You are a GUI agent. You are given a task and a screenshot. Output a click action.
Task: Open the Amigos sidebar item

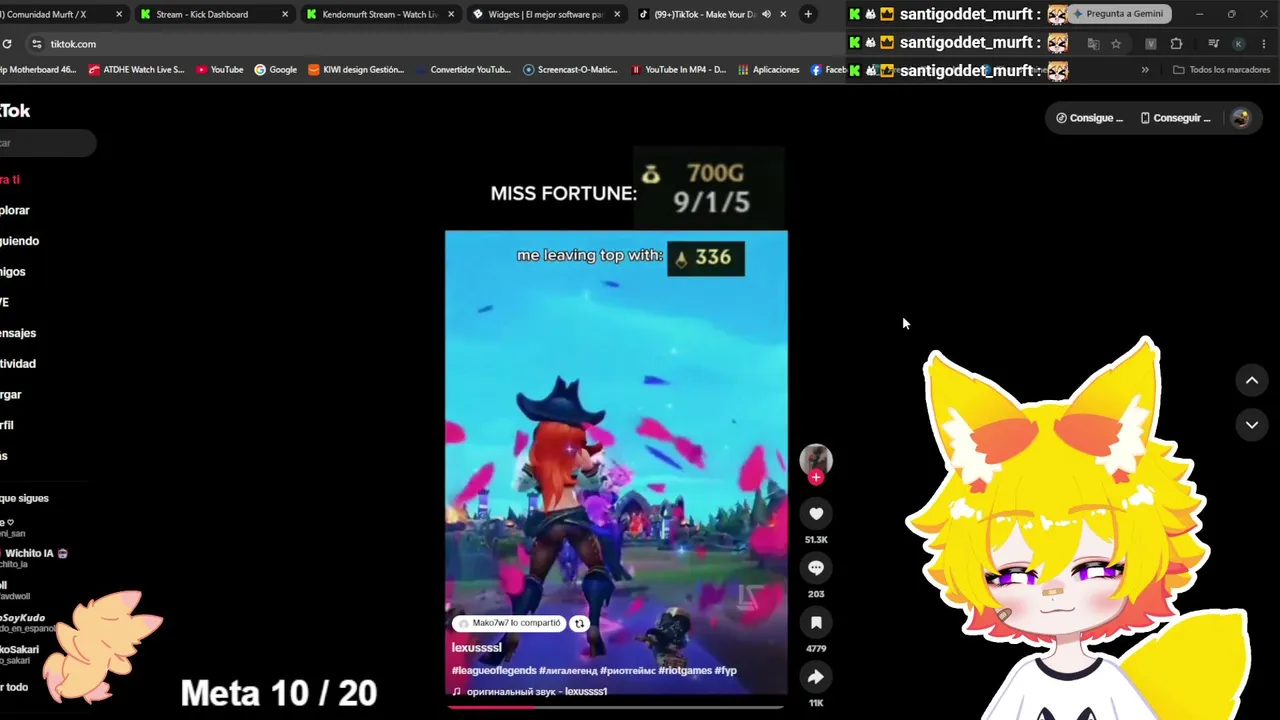coord(13,272)
